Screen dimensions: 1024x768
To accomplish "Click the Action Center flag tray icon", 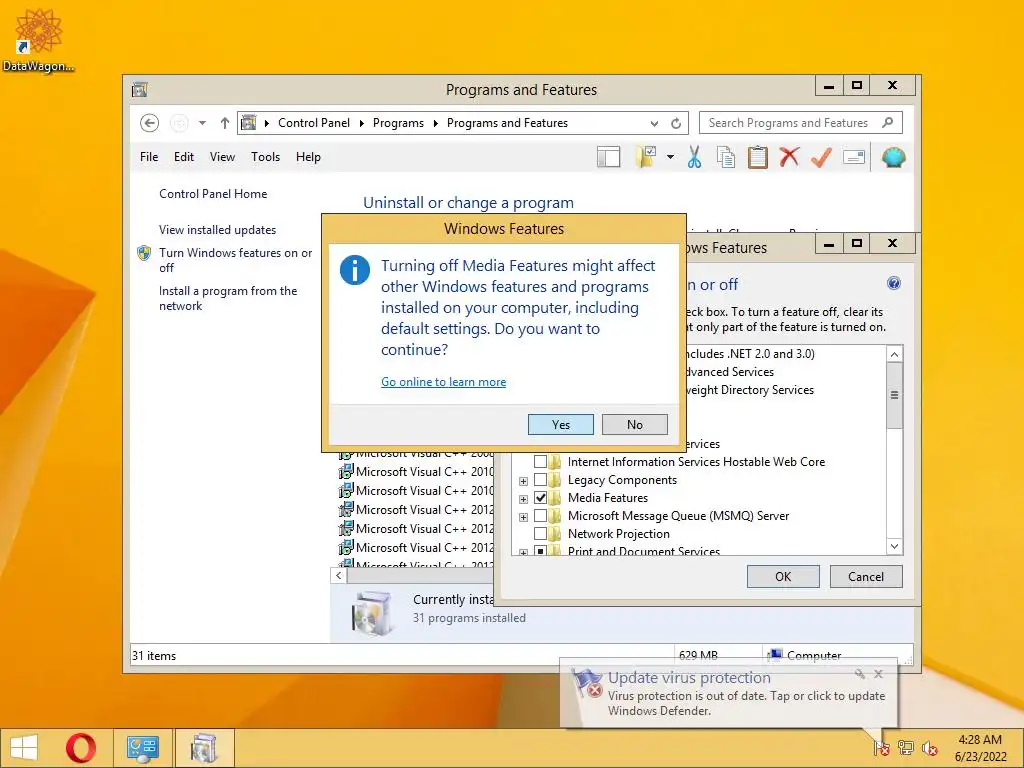I will point(881,748).
